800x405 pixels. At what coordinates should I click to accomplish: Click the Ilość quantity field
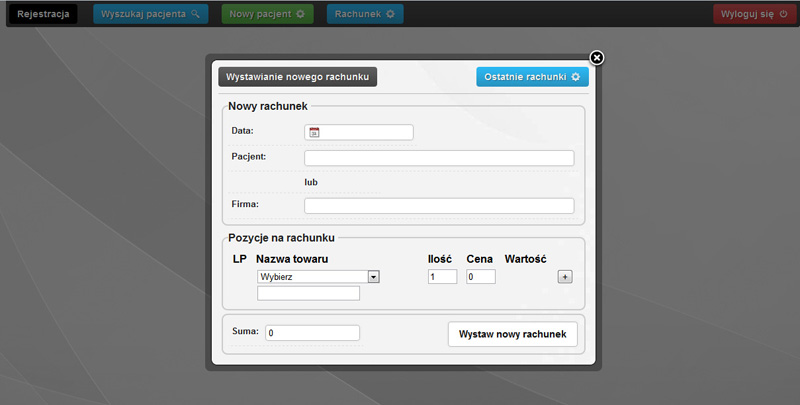click(x=442, y=277)
